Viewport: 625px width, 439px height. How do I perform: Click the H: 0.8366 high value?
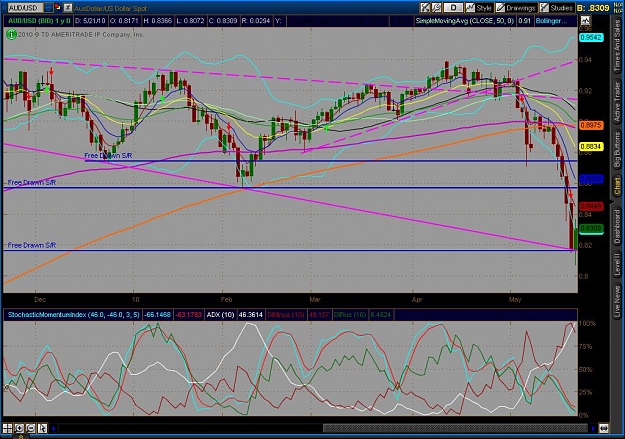click(x=157, y=21)
